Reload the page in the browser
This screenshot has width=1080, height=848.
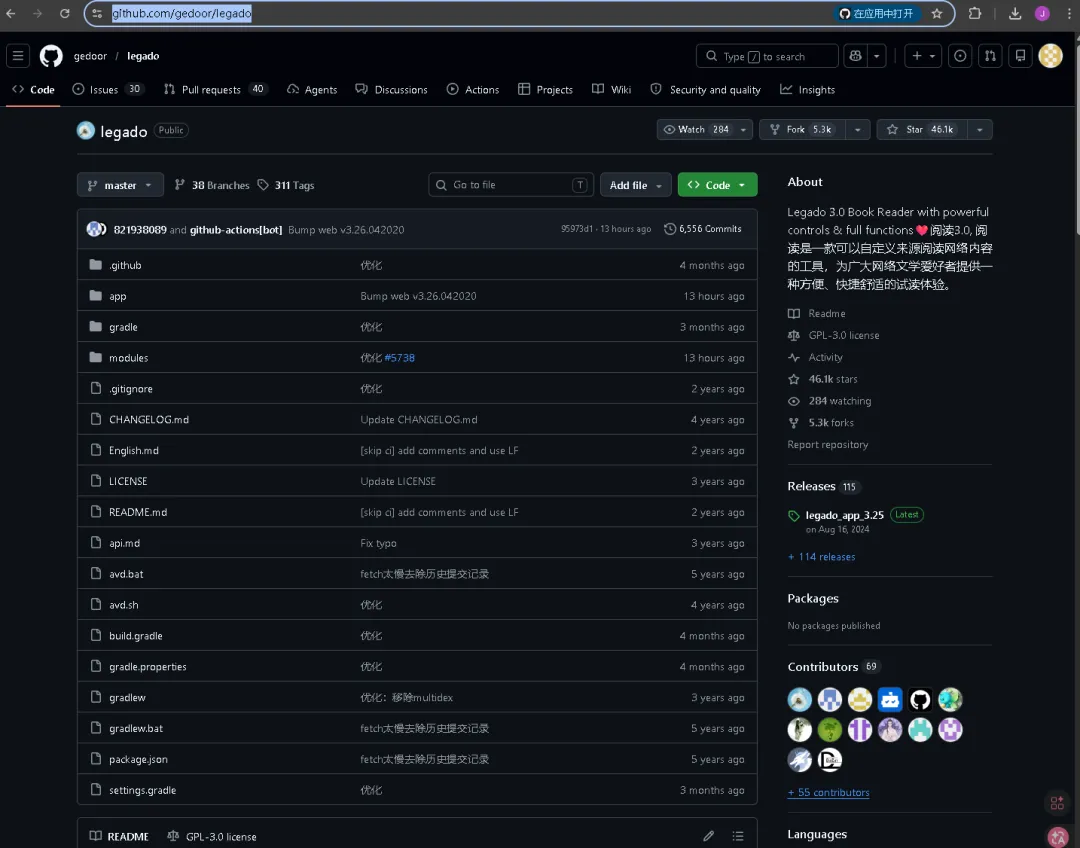coord(65,13)
